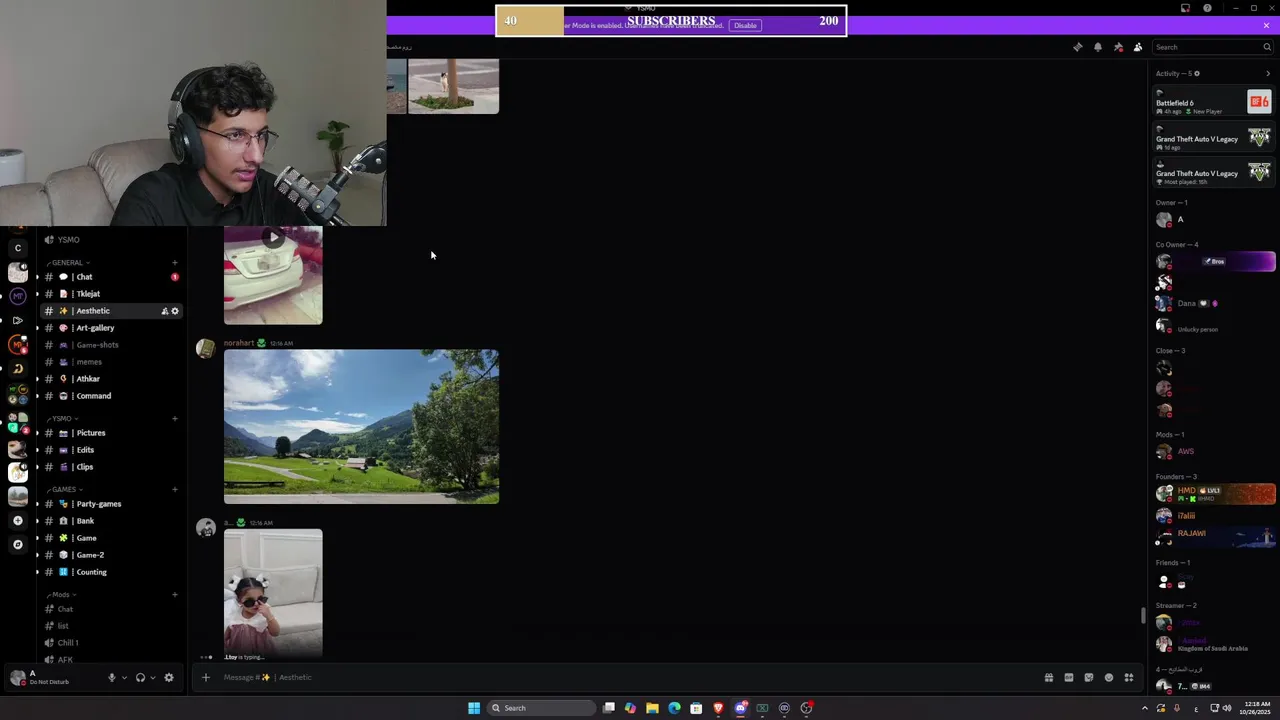The height and width of the screenshot is (720, 1280).
Task: Collapse the GAMES category
Action: tap(64, 489)
